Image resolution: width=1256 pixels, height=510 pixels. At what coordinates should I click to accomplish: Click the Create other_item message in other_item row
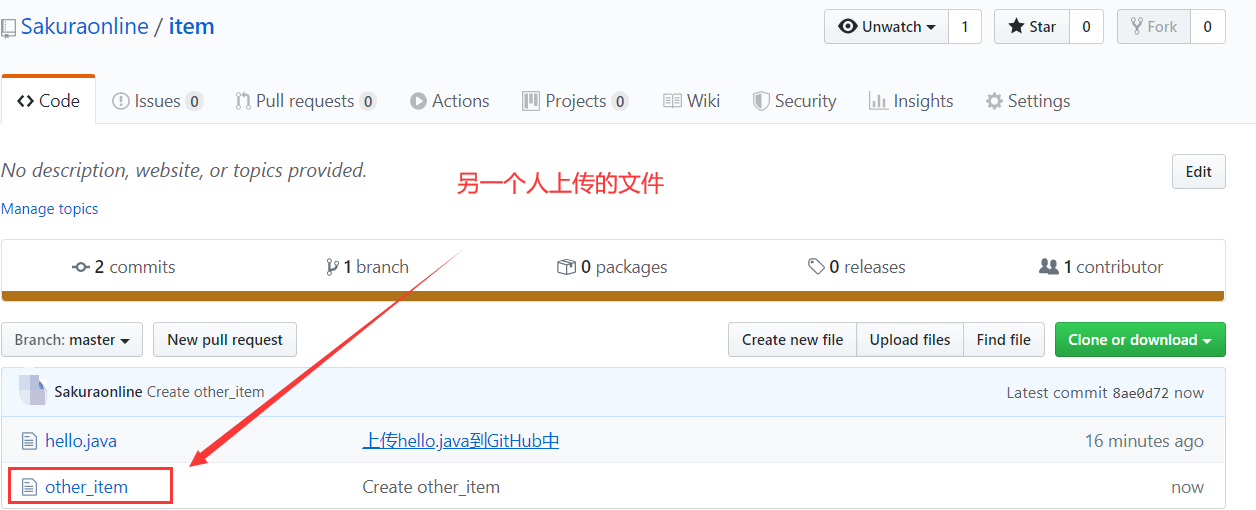coord(431,487)
